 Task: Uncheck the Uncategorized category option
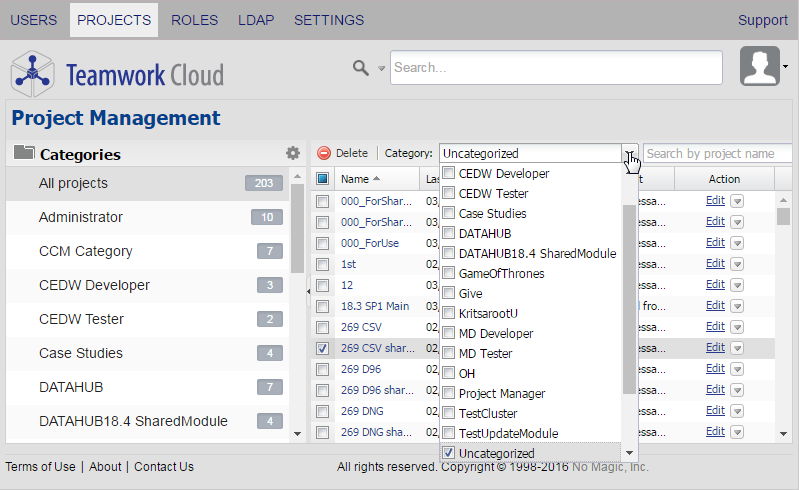[x=449, y=453]
